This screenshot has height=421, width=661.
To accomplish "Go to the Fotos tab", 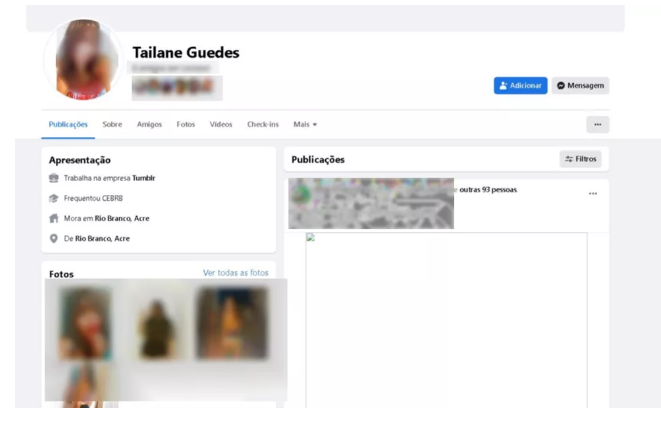I will [185, 125].
